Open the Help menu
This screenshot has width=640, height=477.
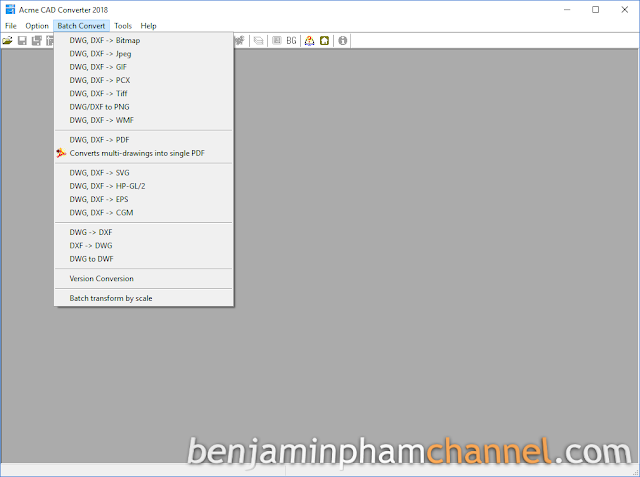[148, 26]
